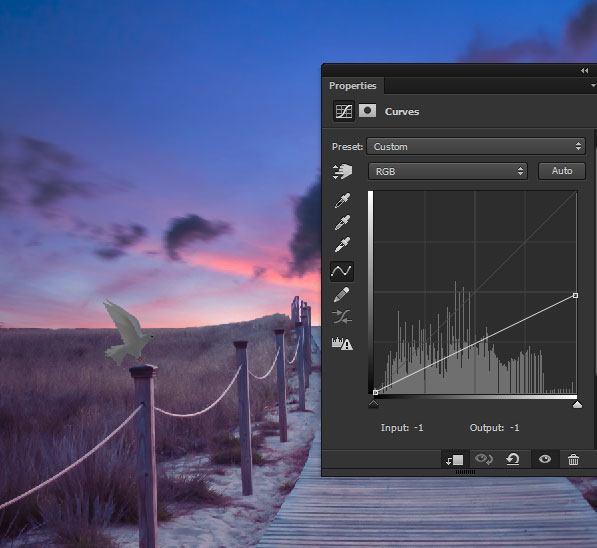The width and height of the screenshot is (597, 548).
Task: Pick the gray point eyedropper
Action: pyautogui.click(x=342, y=222)
